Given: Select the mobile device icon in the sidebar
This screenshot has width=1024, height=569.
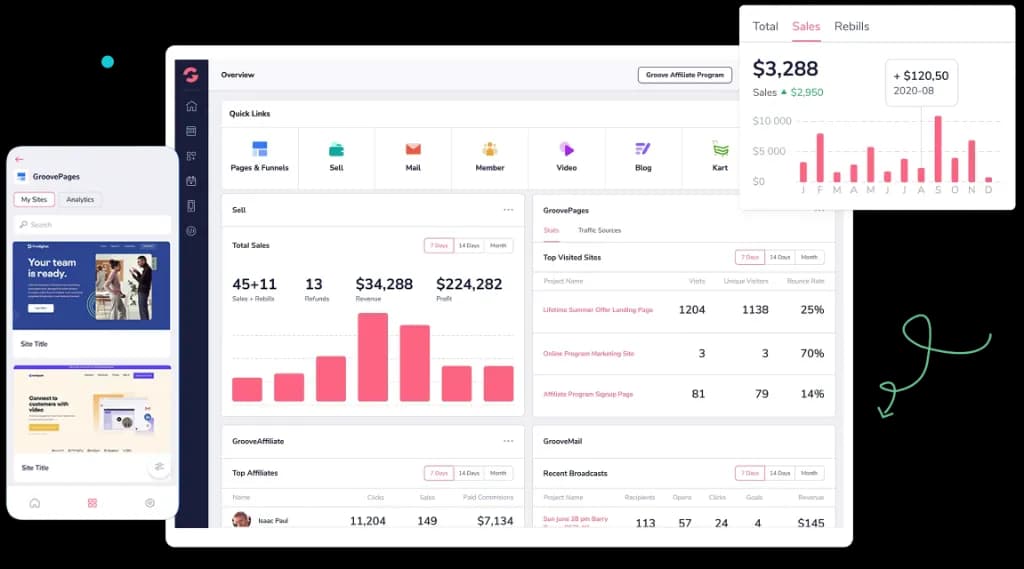Looking at the screenshot, I should [x=191, y=206].
